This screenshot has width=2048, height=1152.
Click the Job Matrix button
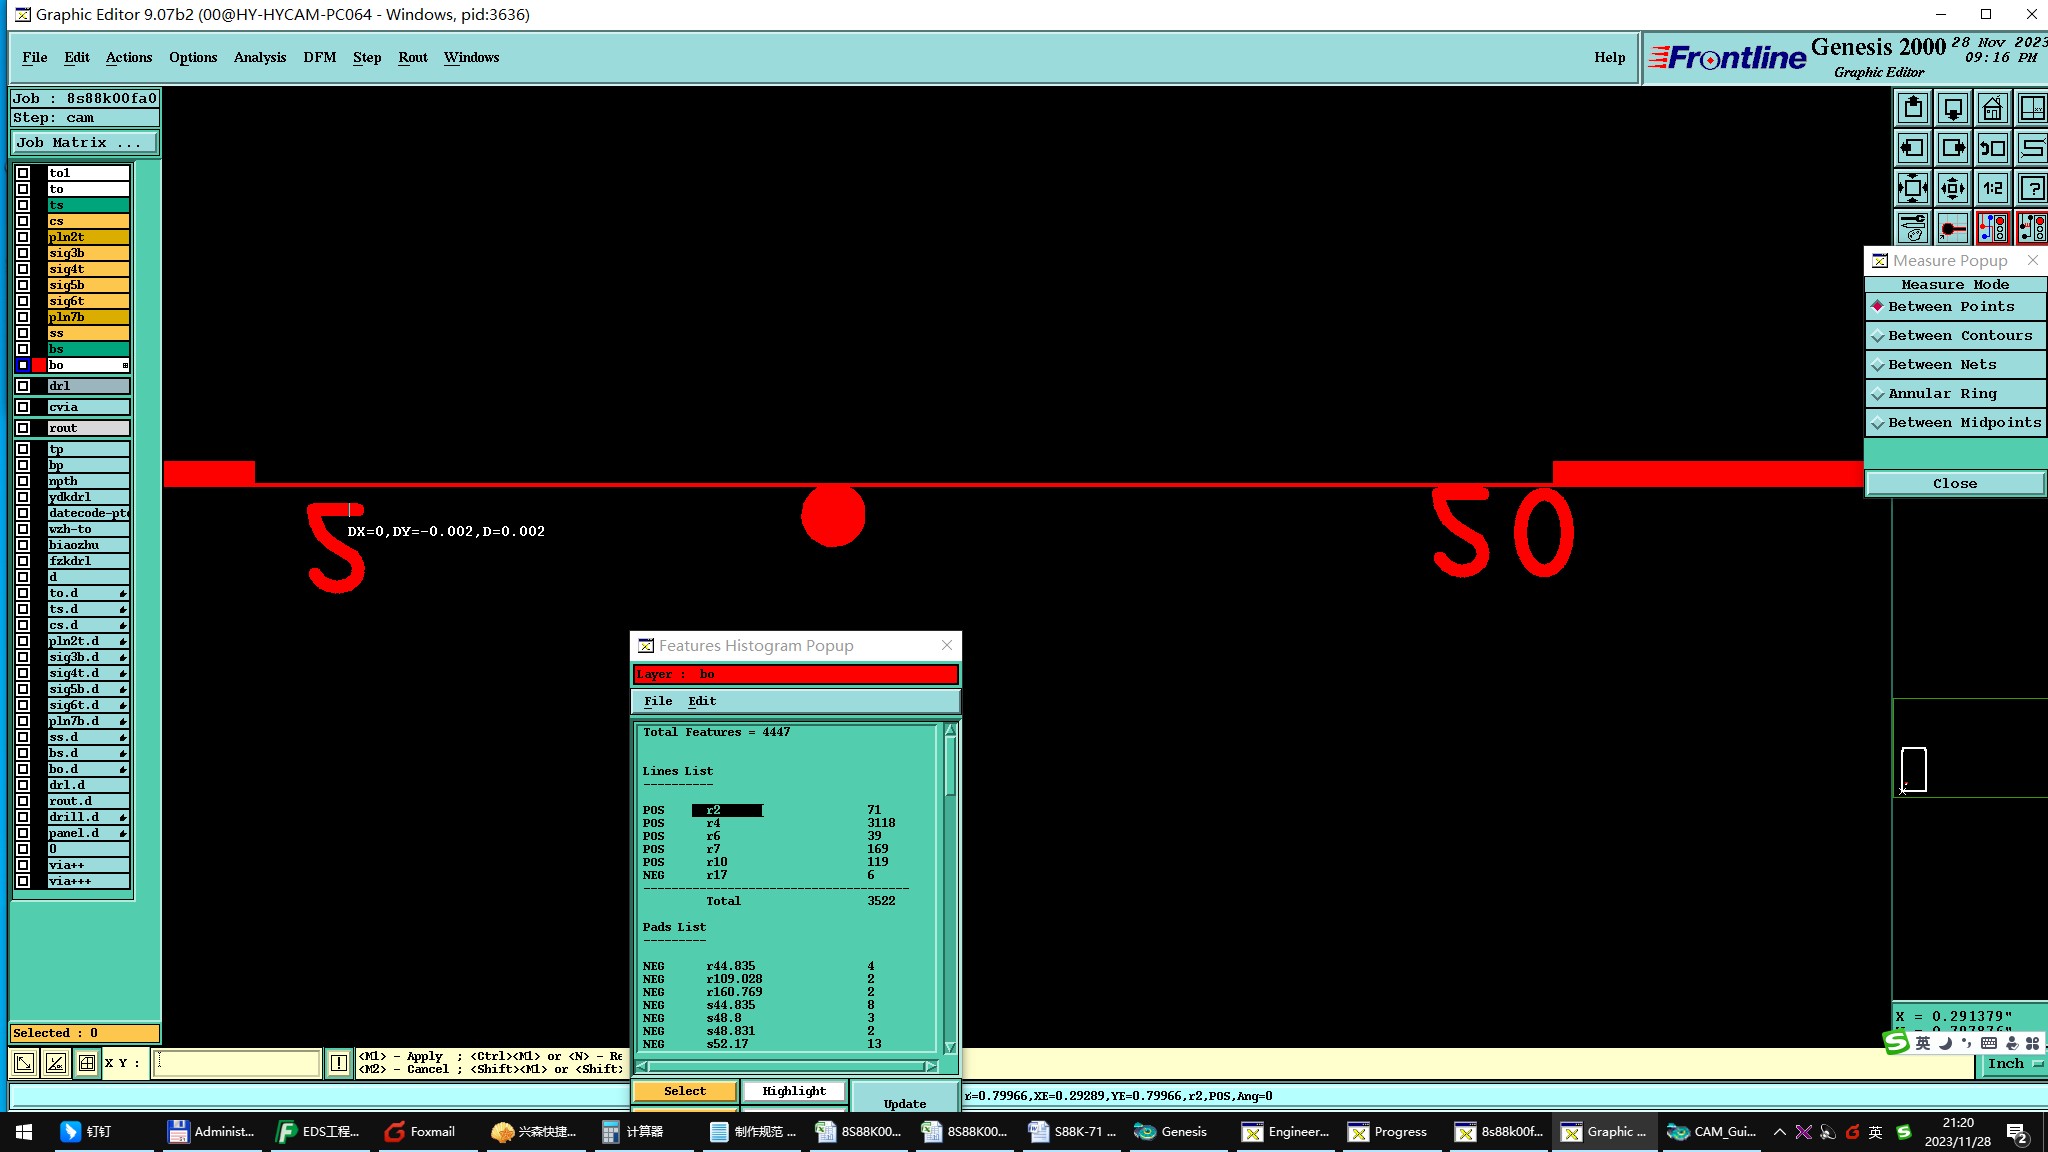pyautogui.click(x=84, y=143)
